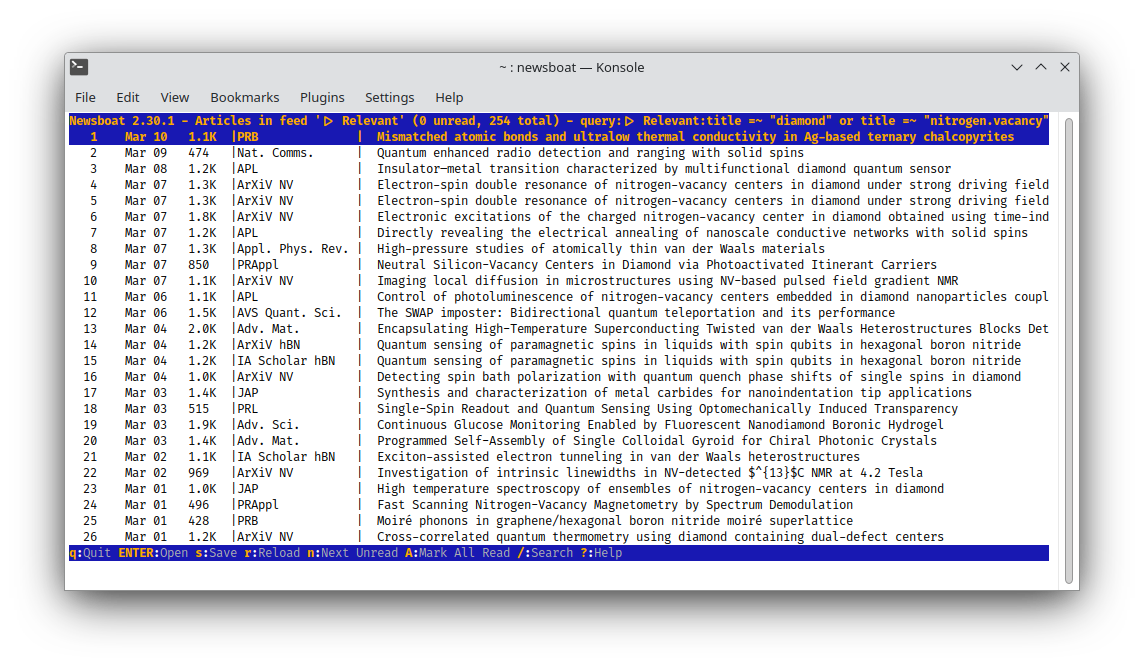
Task: Click the 'PRL' feed label in row 18
Action: coord(247,409)
